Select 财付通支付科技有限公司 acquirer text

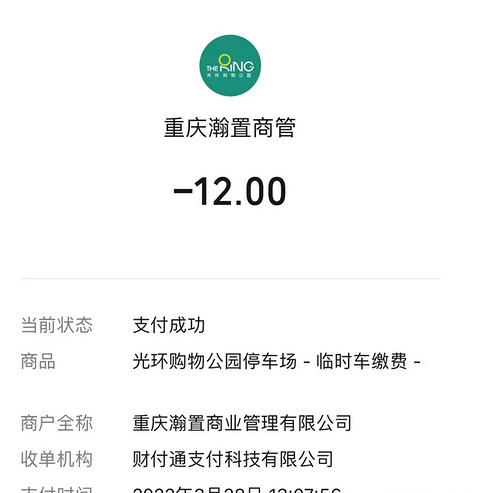233,459
